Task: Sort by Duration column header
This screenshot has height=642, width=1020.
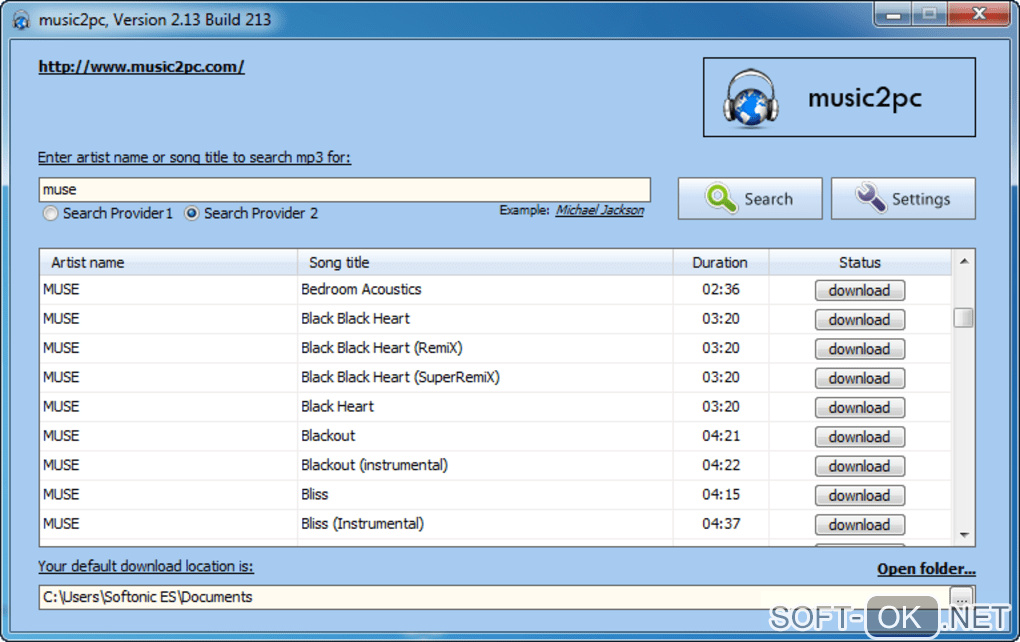Action: 721,262
